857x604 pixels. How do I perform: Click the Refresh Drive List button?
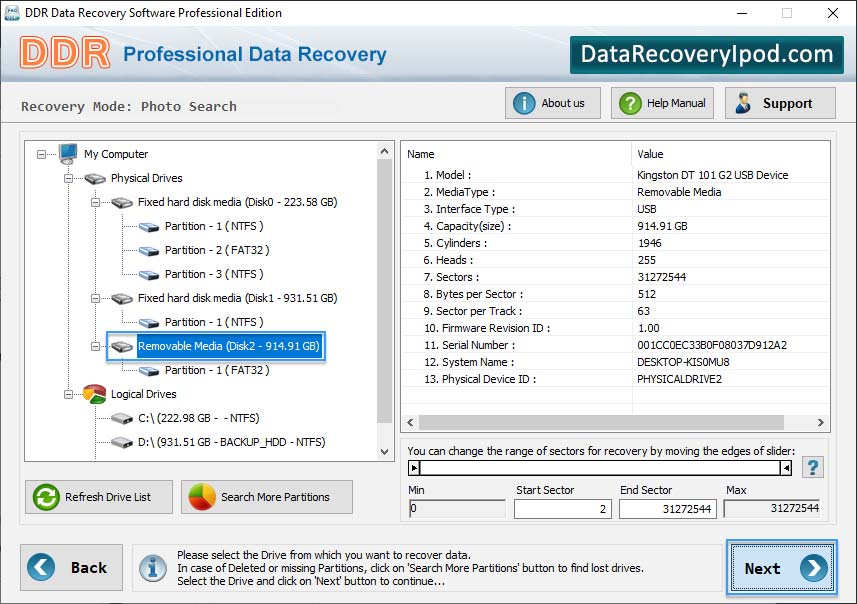pyautogui.click(x=99, y=497)
